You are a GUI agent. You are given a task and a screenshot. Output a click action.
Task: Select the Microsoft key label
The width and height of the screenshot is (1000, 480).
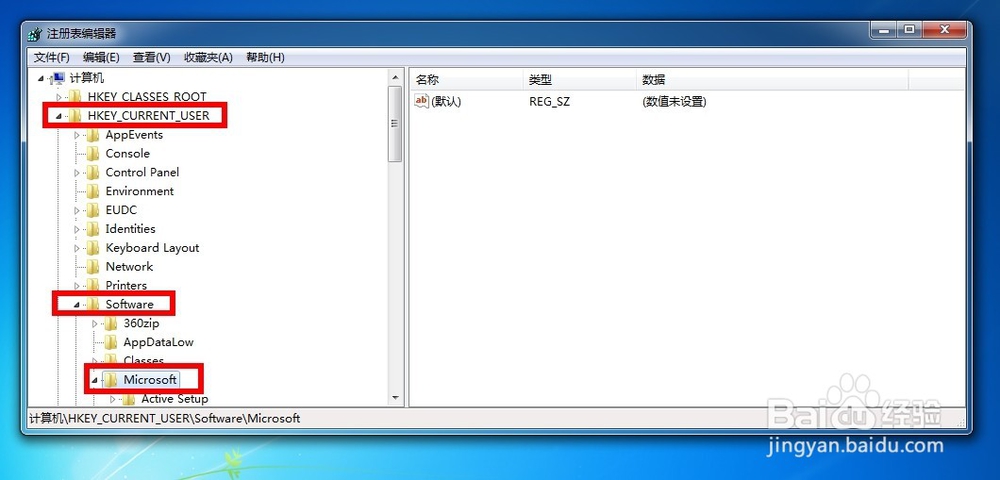coord(150,380)
